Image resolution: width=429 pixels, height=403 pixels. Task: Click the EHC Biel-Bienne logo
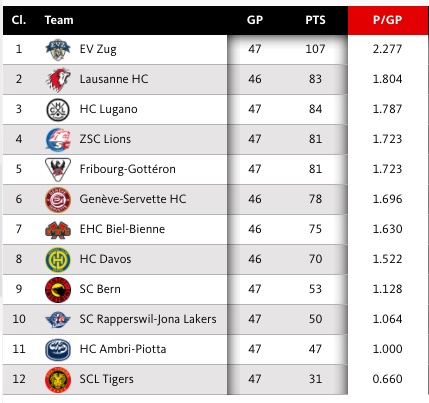[58, 230]
